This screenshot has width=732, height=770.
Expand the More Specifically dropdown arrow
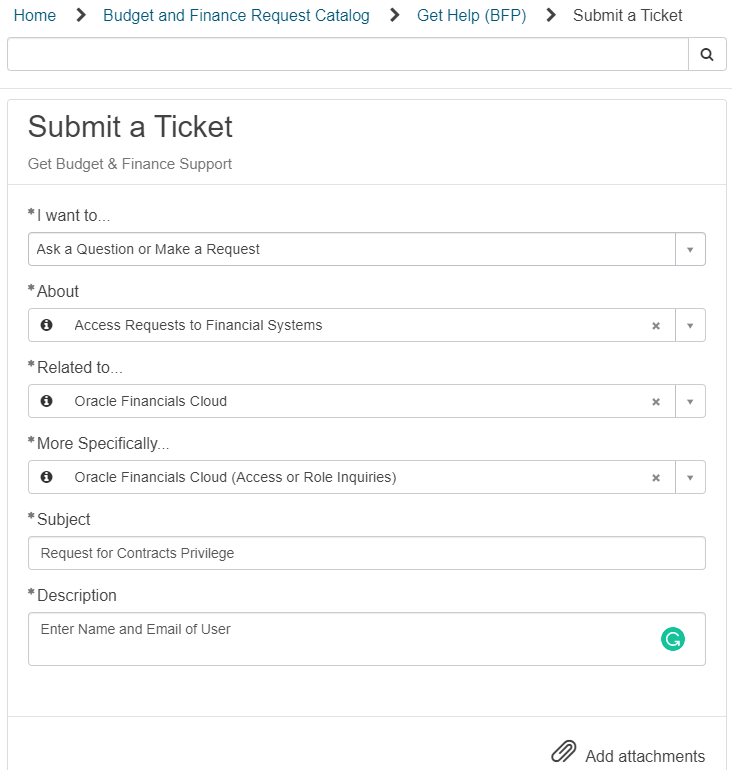690,478
